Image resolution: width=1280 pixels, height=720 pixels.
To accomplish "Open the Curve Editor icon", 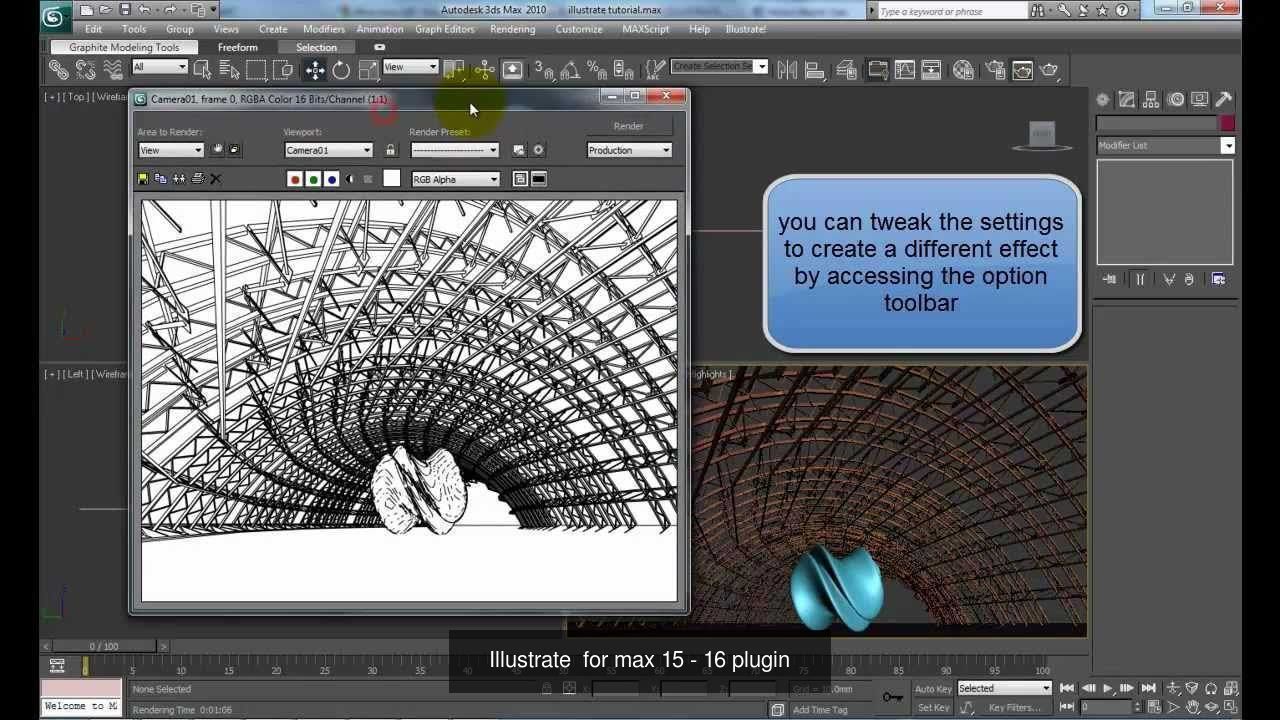I will pyautogui.click(x=905, y=69).
